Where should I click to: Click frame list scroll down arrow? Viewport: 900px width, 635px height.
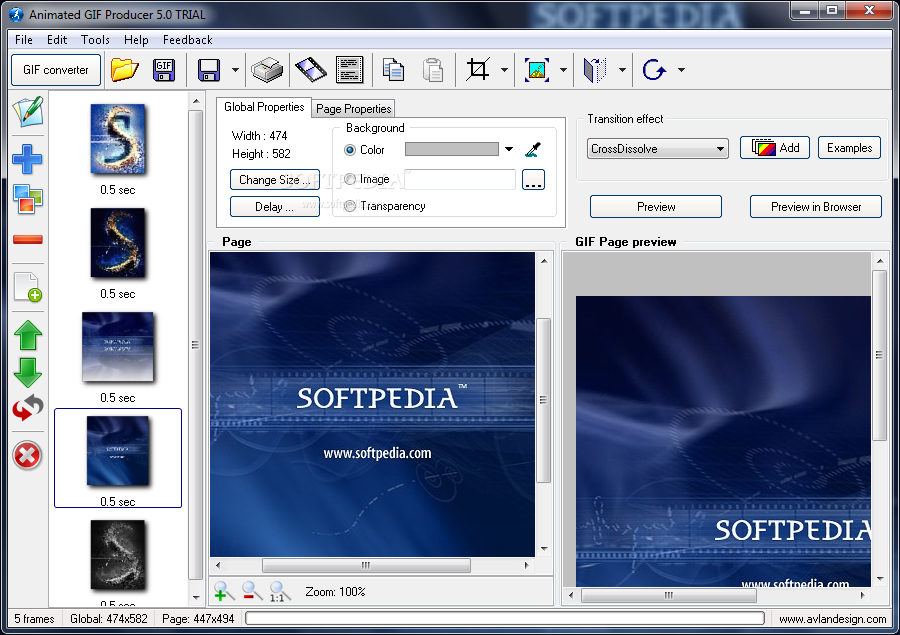[x=196, y=598]
